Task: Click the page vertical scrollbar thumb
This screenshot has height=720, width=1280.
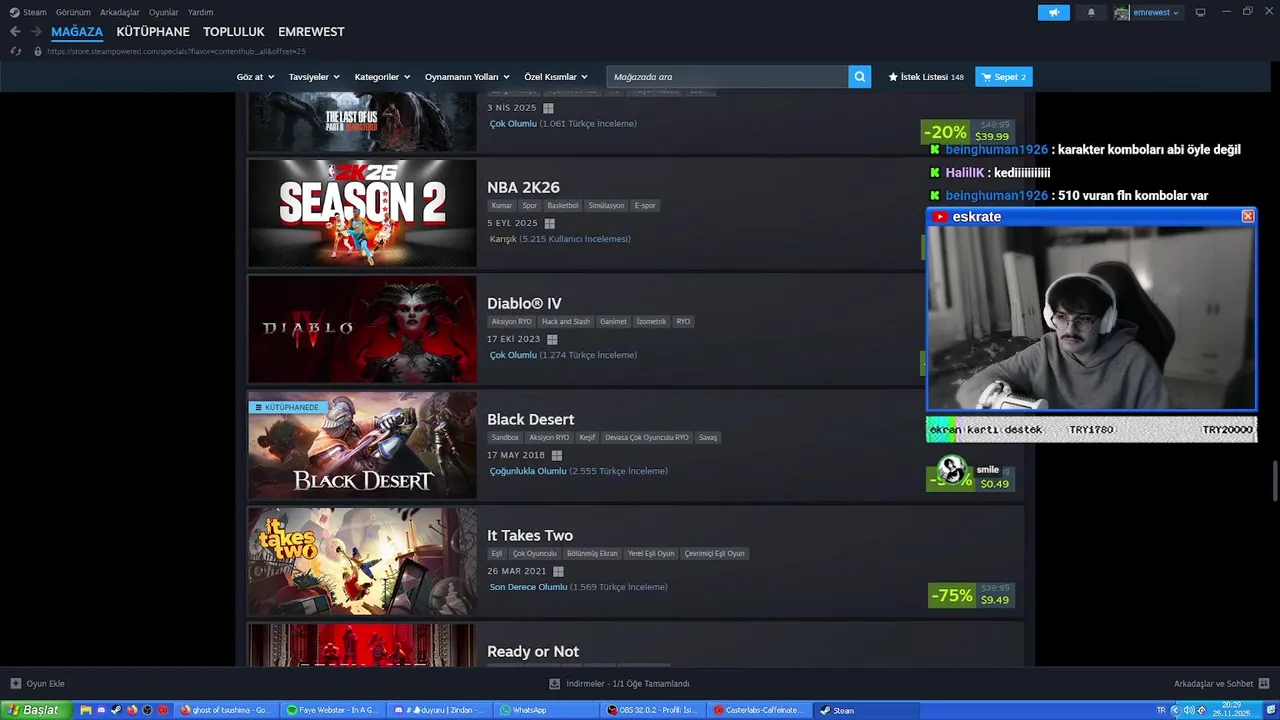Action: 1275,481
